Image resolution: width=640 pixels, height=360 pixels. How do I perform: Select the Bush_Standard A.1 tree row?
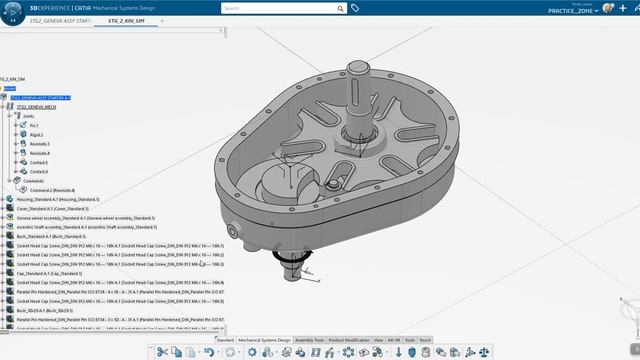(51, 236)
